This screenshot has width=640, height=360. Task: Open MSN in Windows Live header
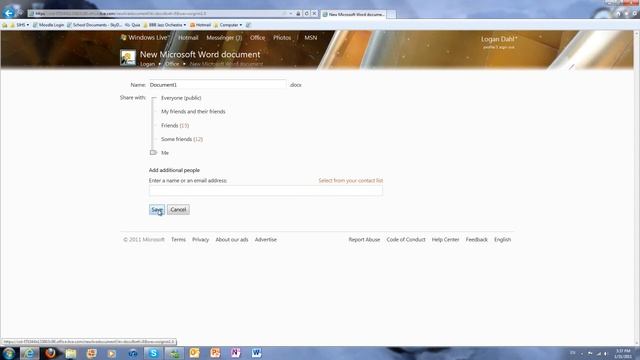point(311,38)
